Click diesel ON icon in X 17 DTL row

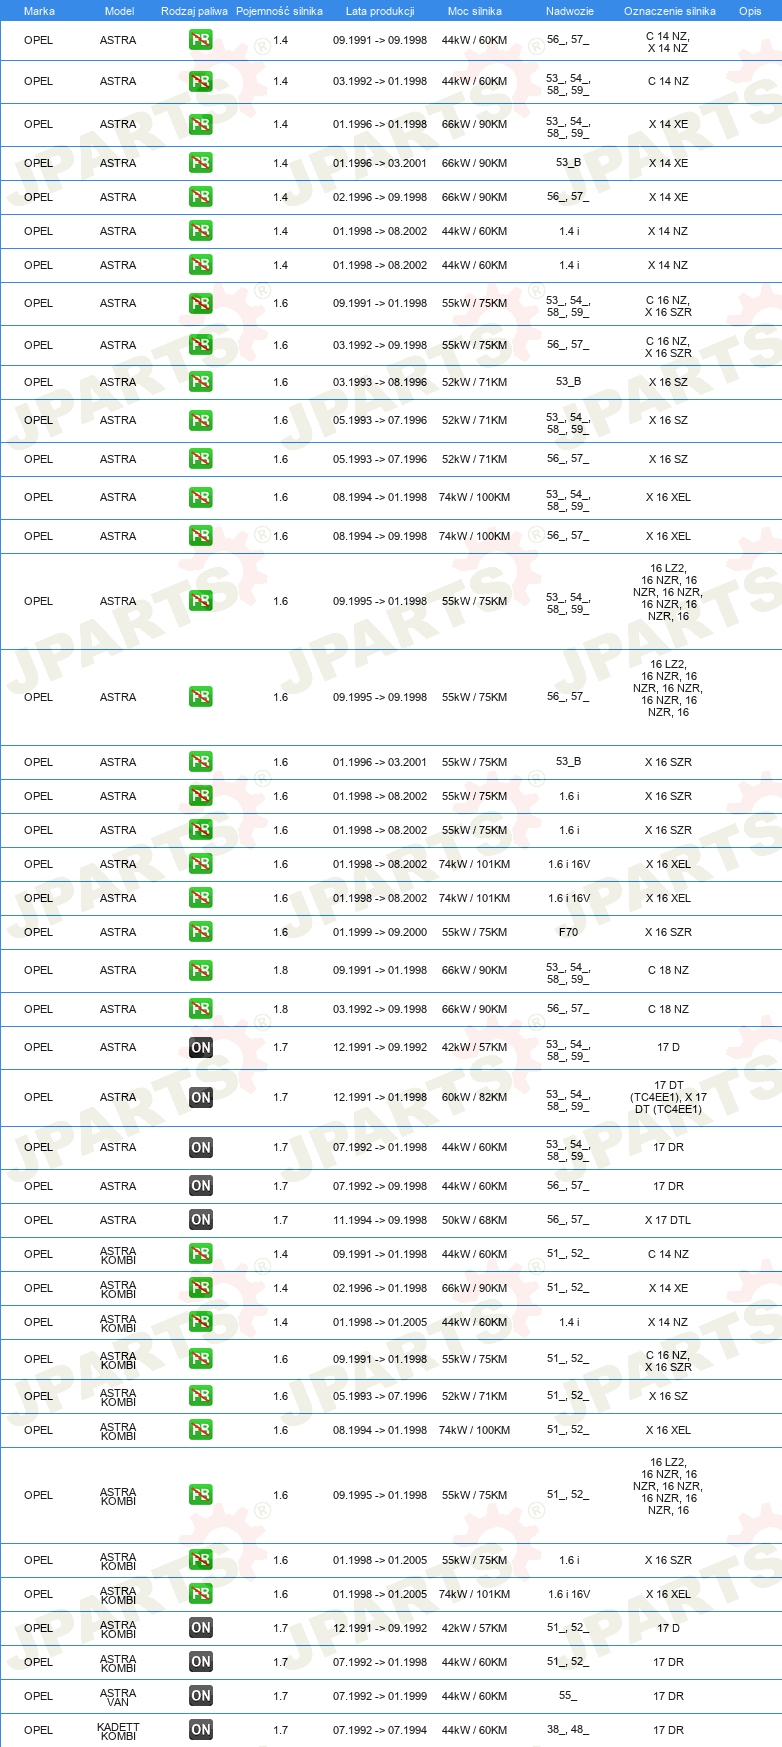click(x=201, y=1220)
